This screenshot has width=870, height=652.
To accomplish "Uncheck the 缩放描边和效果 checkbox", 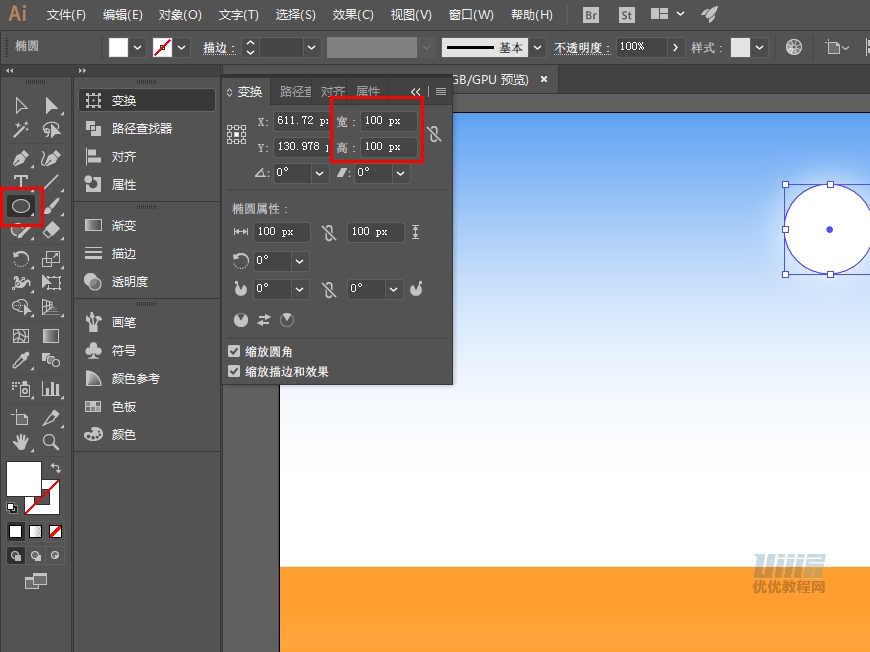I will (x=234, y=371).
